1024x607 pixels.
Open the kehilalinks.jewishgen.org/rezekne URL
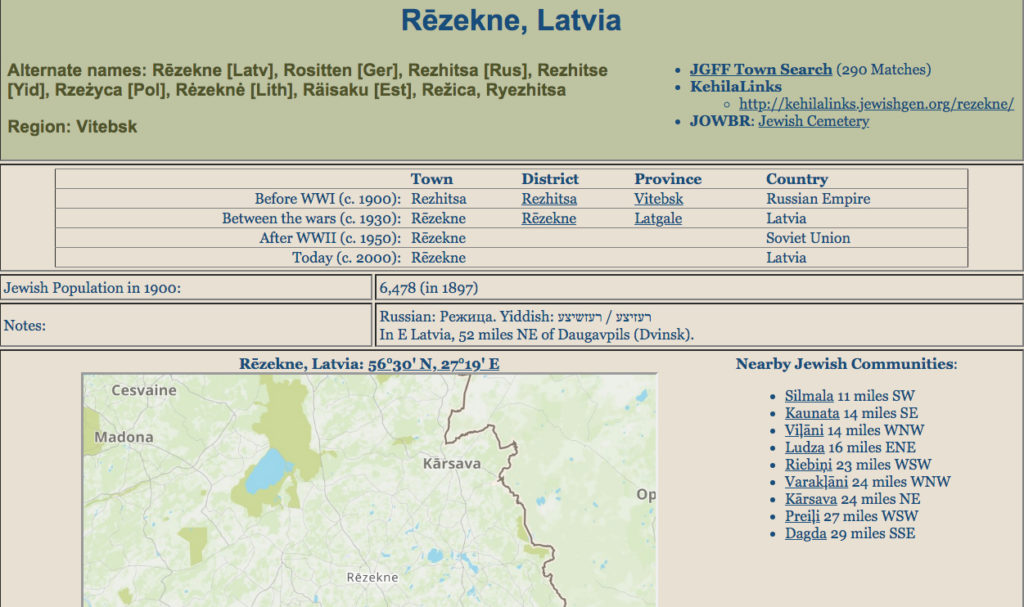tap(876, 104)
